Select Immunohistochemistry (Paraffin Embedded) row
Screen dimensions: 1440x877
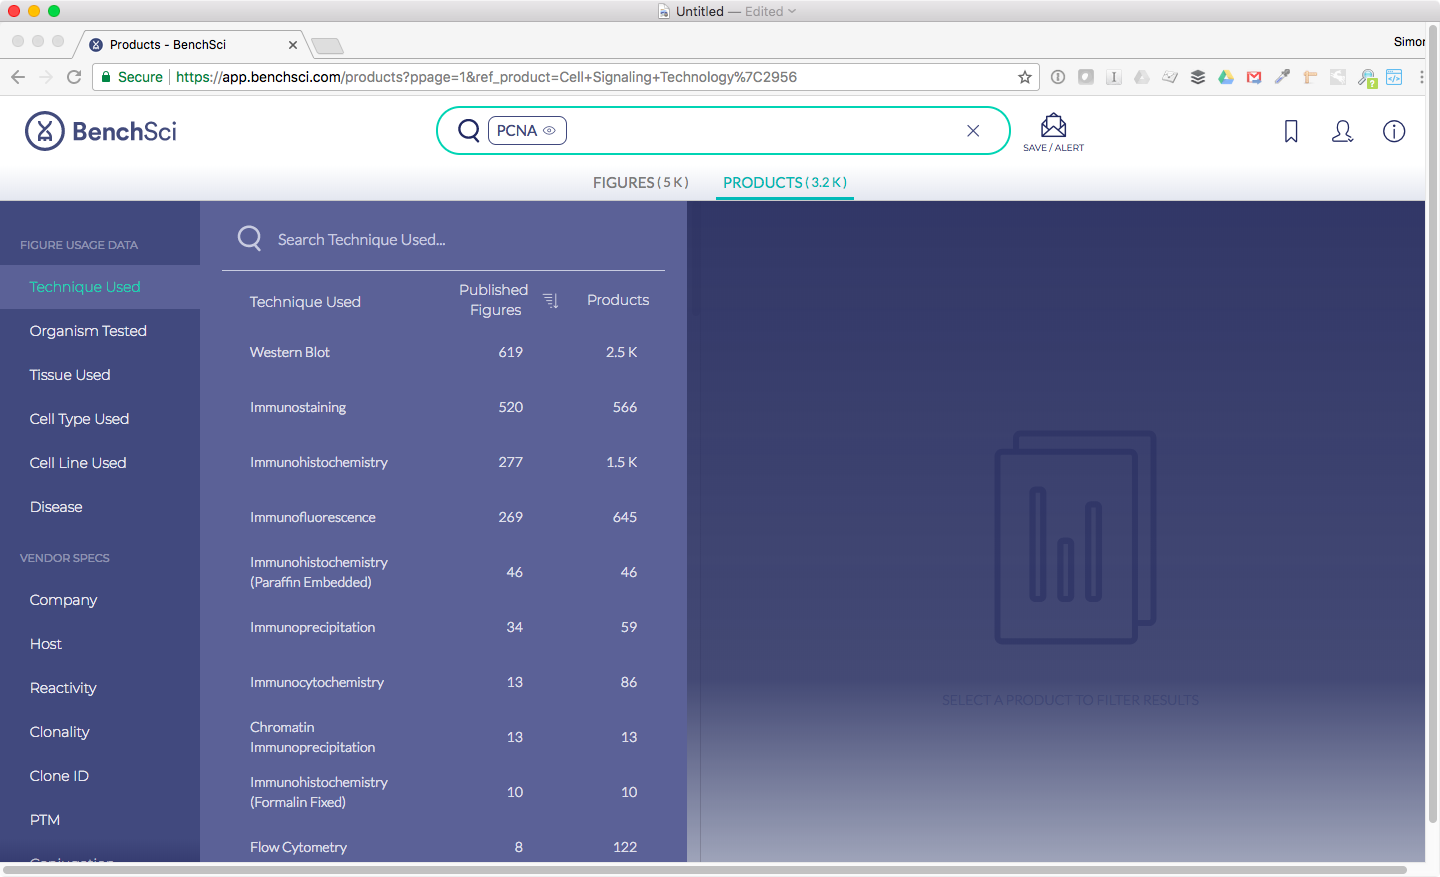(x=444, y=572)
